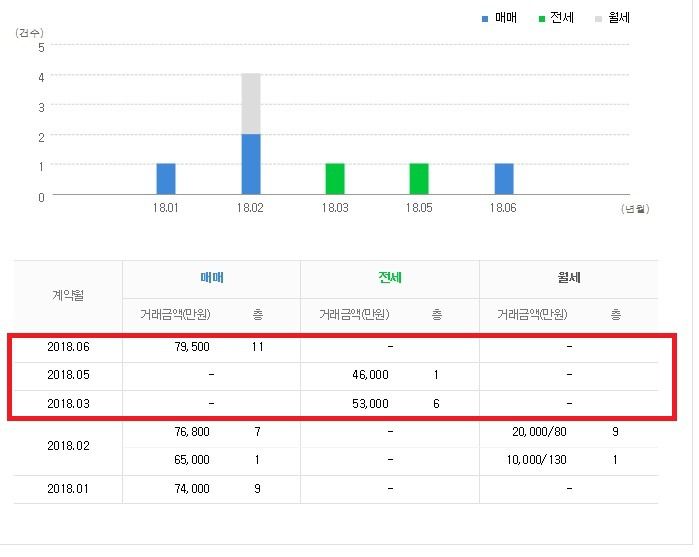Click the 18.01 axis label

point(165,208)
